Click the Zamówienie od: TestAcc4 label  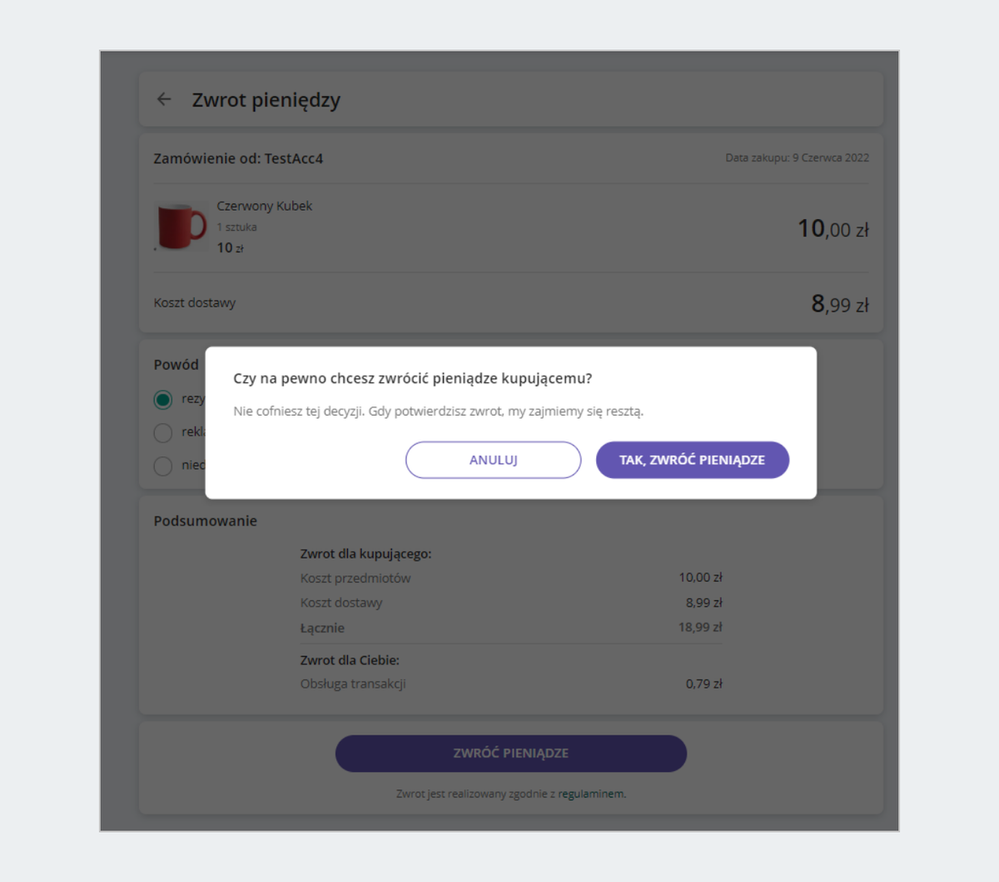point(238,159)
